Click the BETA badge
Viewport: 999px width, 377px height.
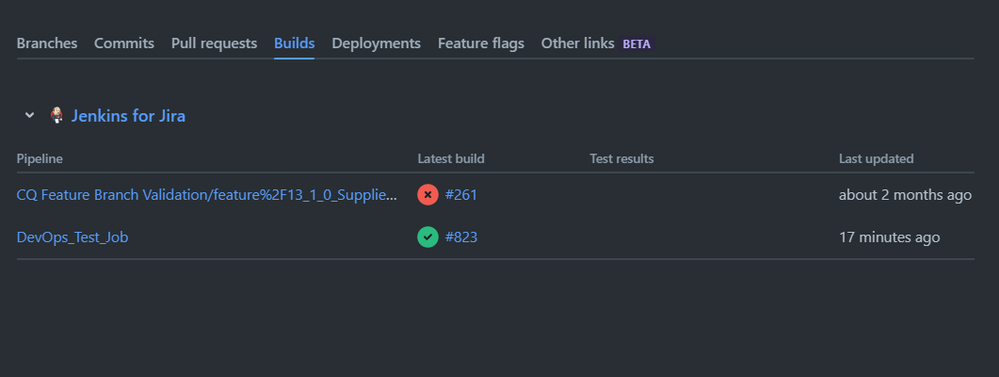click(x=636, y=44)
